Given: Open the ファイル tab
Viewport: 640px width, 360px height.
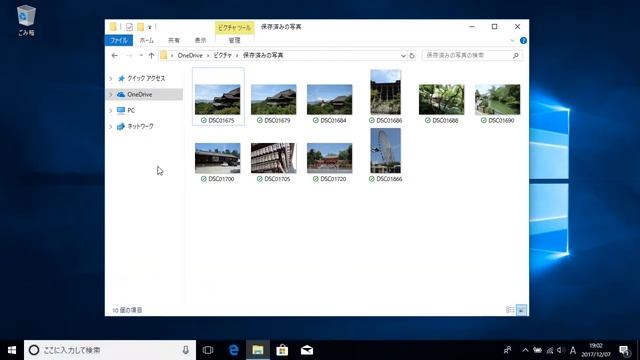Looking at the screenshot, I should click(119, 40).
